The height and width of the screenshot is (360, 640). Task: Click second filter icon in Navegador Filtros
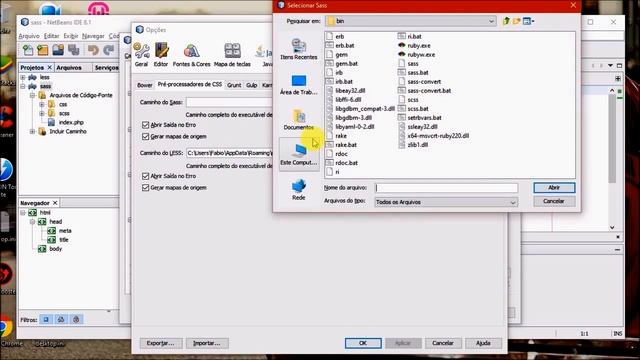pos(61,320)
